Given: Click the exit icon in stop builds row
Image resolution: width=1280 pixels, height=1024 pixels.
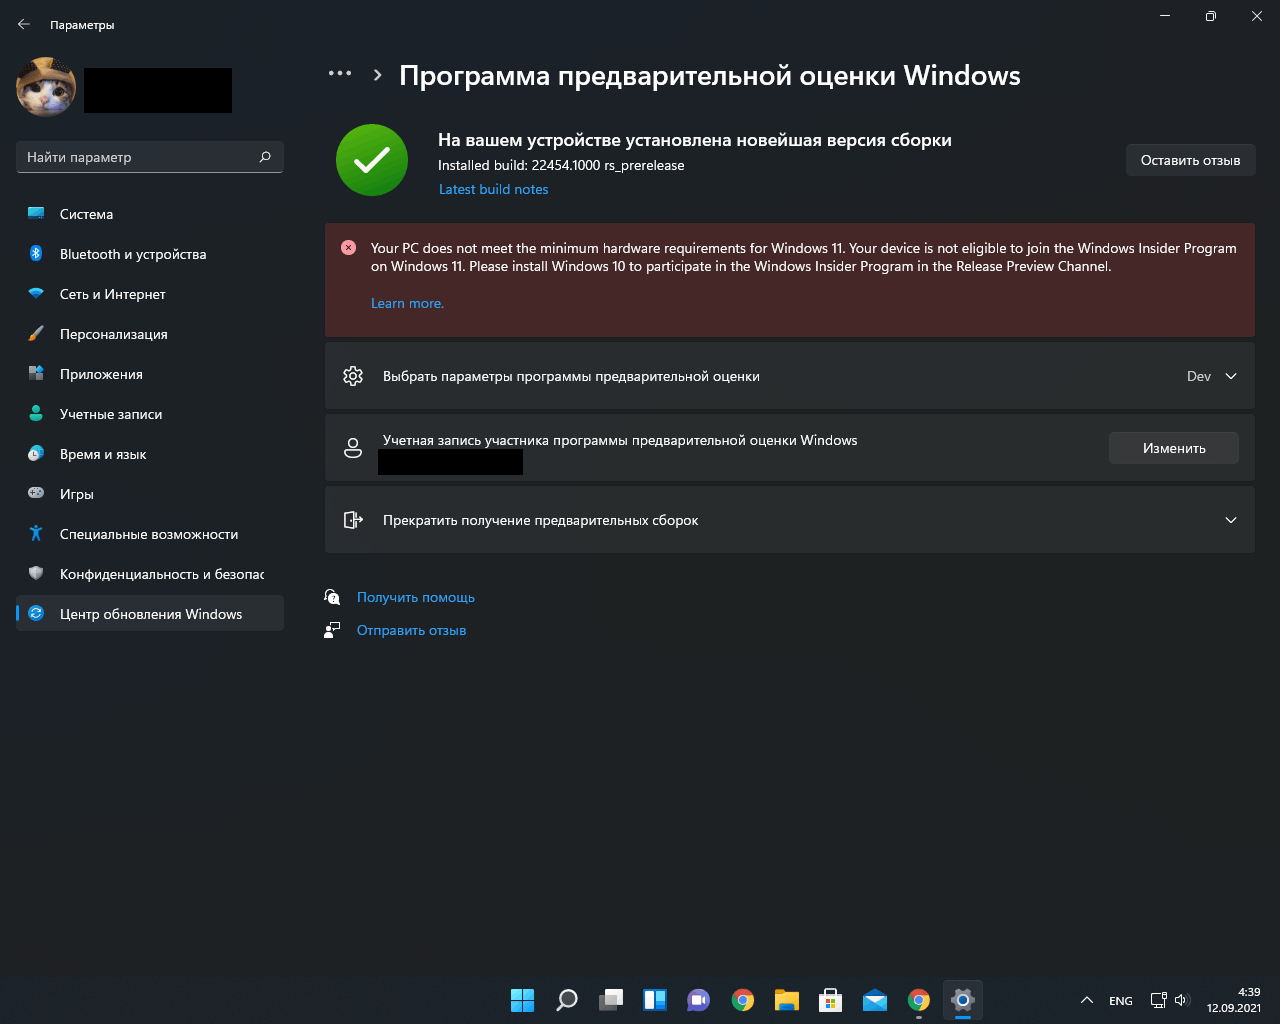Looking at the screenshot, I should 353,520.
